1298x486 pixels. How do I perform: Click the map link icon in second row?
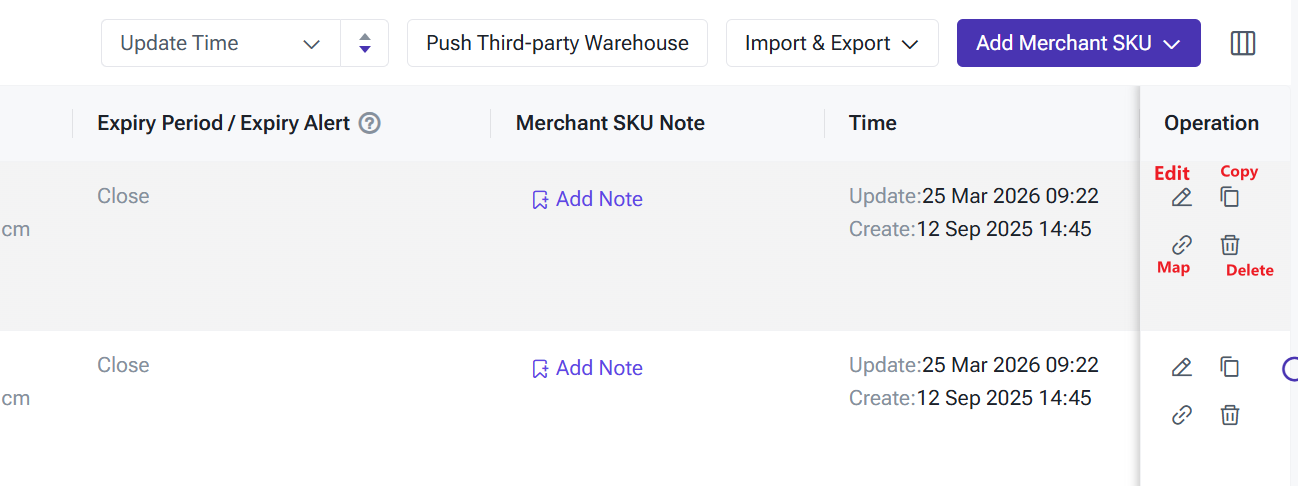click(x=1182, y=415)
